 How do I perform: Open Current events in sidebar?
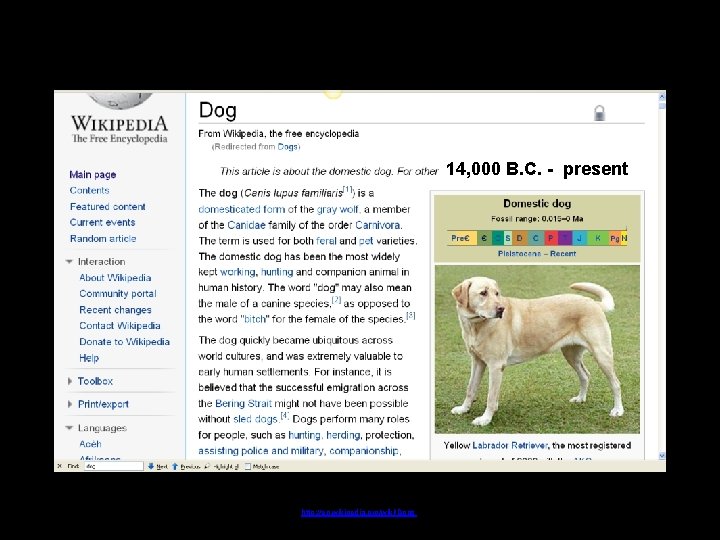click(102, 222)
